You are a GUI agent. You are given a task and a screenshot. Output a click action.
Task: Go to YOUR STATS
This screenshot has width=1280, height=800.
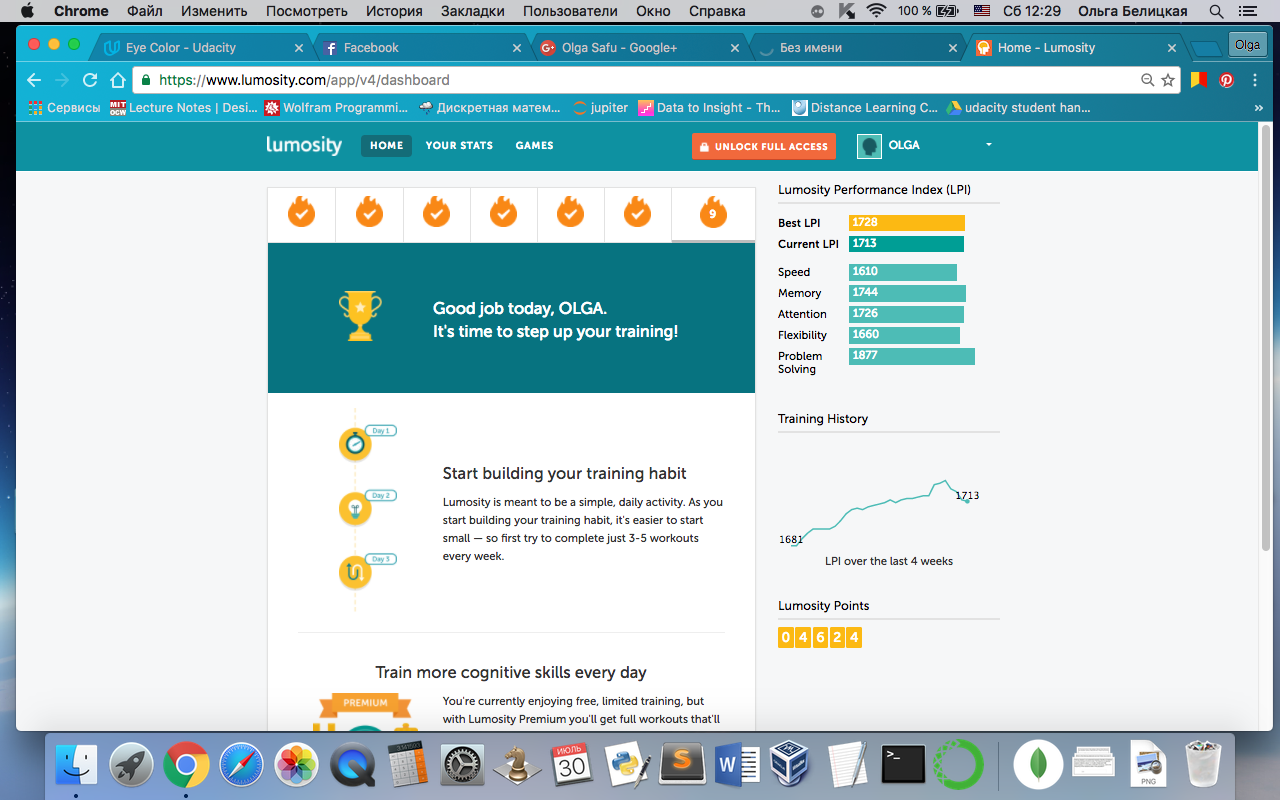coord(459,146)
